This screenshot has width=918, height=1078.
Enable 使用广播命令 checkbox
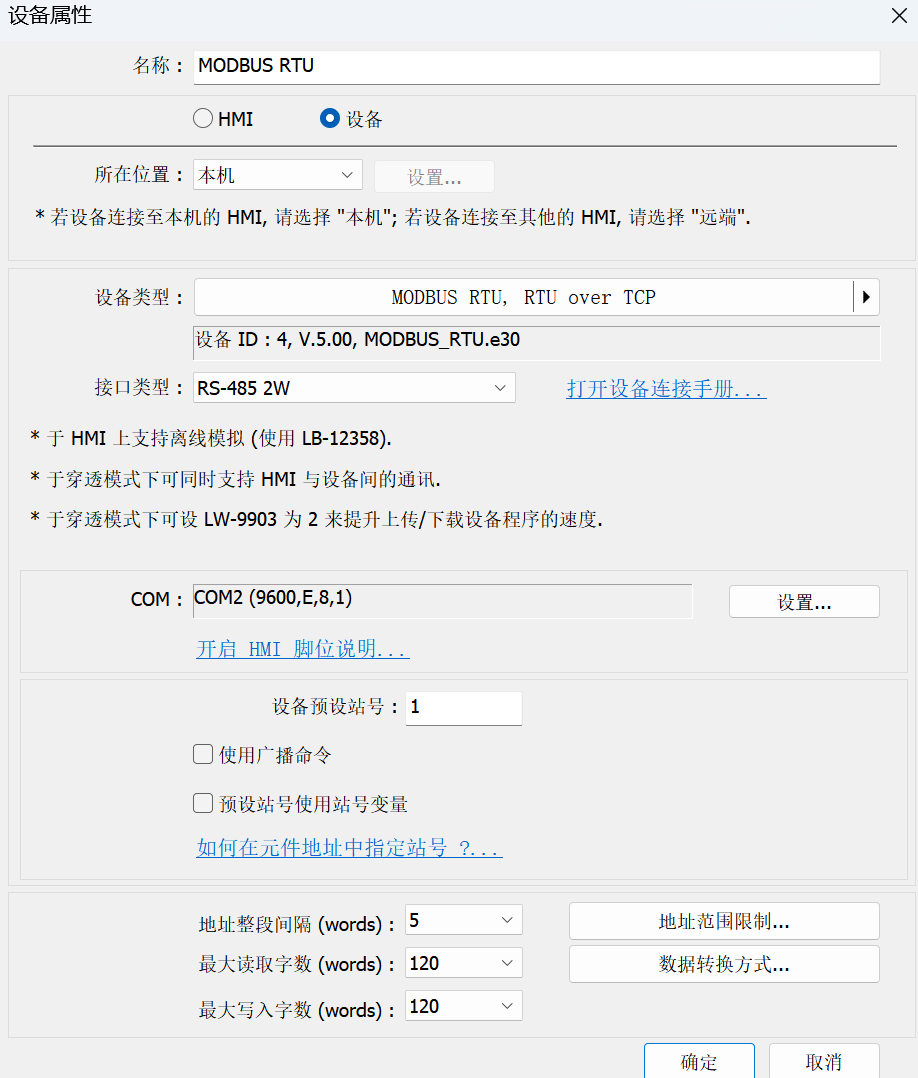(x=203, y=755)
